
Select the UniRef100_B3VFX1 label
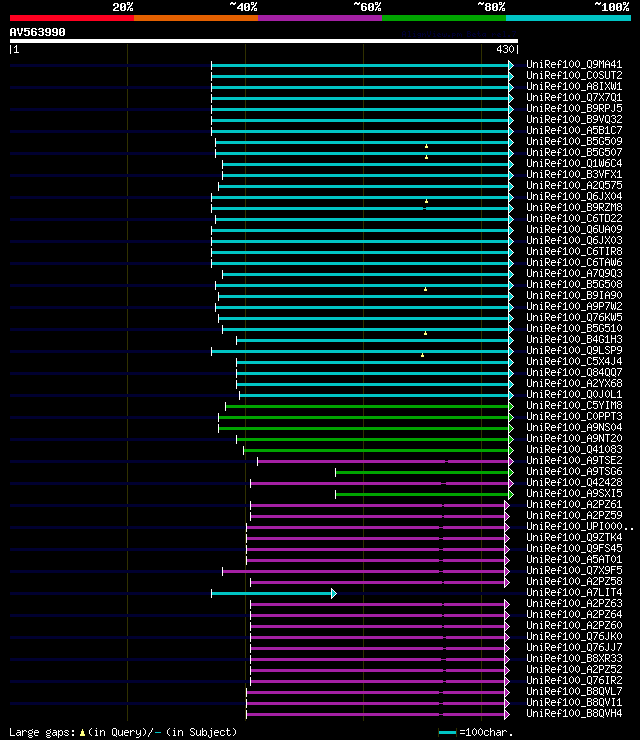[574, 174]
